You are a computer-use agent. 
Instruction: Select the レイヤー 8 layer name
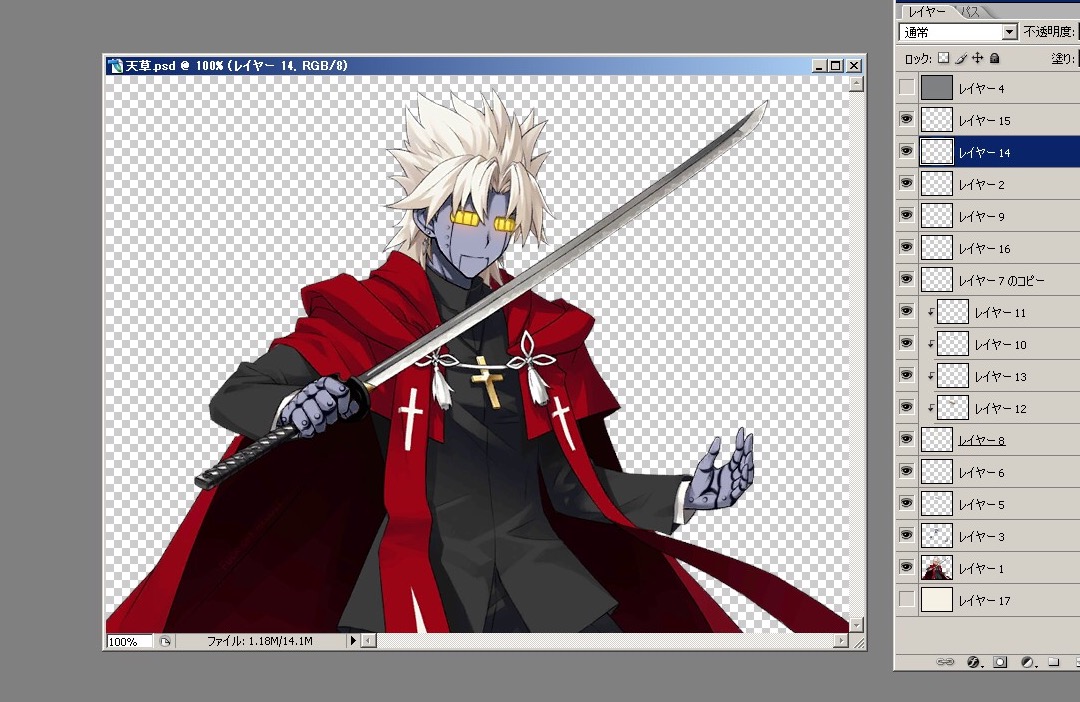pyautogui.click(x=981, y=440)
